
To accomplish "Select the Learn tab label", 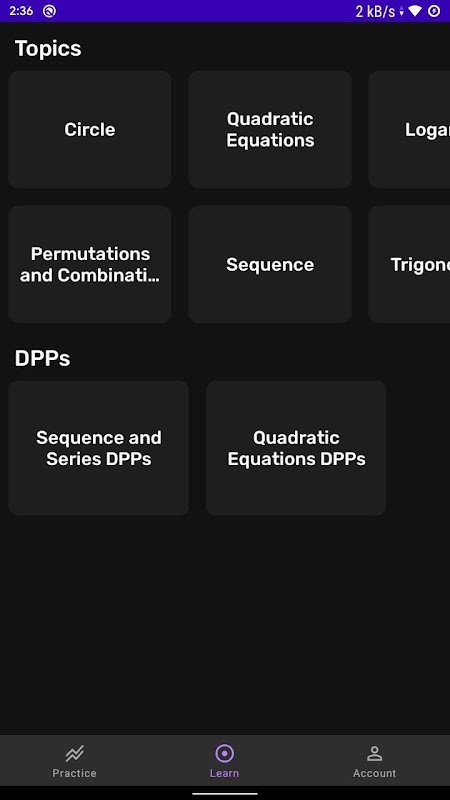I will (x=224, y=773).
